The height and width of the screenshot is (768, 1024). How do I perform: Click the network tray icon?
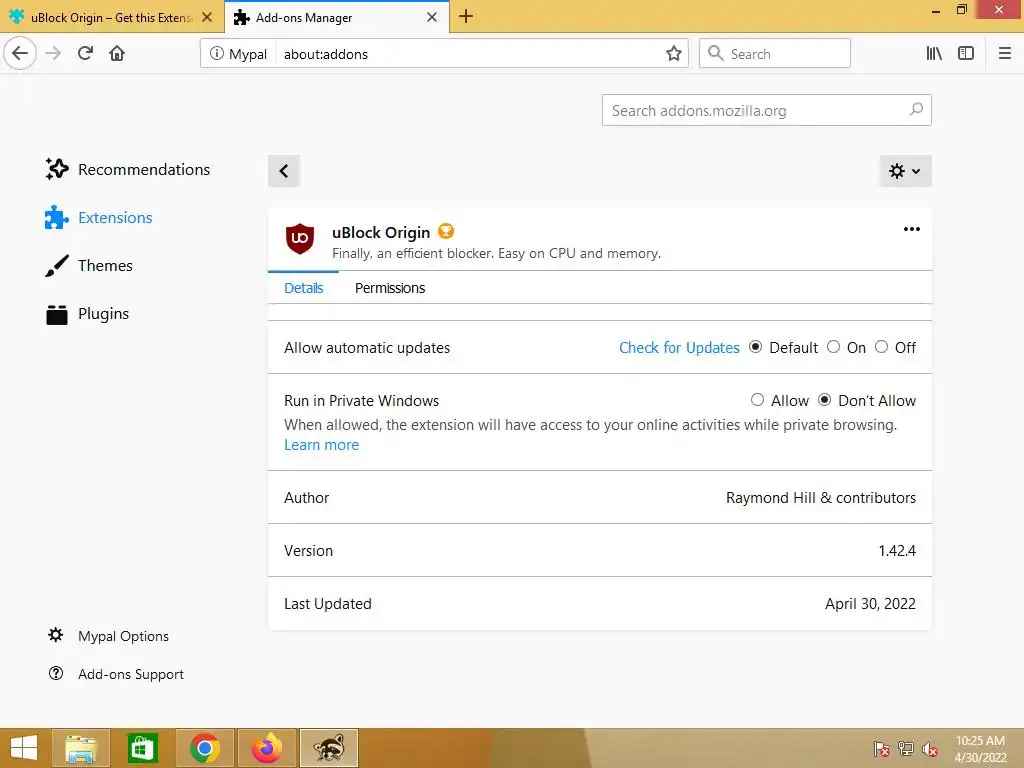[905, 748]
